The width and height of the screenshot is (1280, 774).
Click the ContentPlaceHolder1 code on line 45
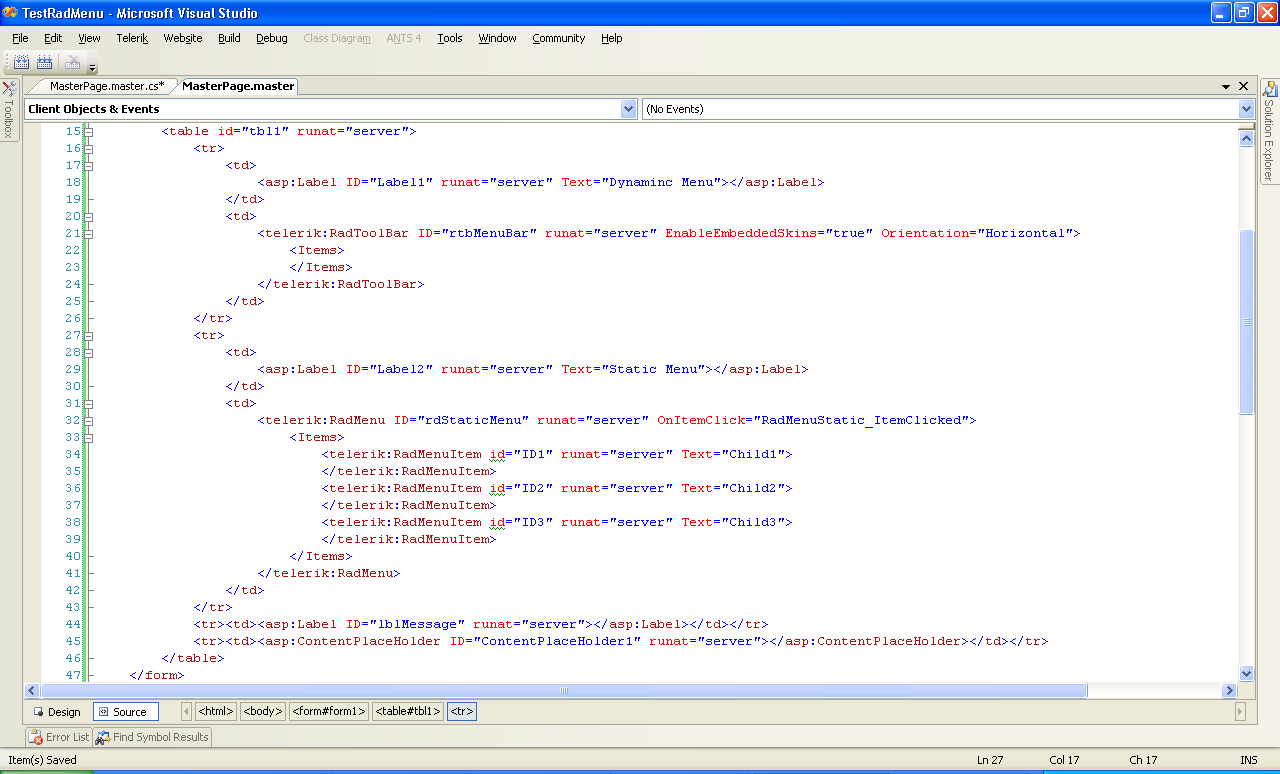tap(621, 641)
